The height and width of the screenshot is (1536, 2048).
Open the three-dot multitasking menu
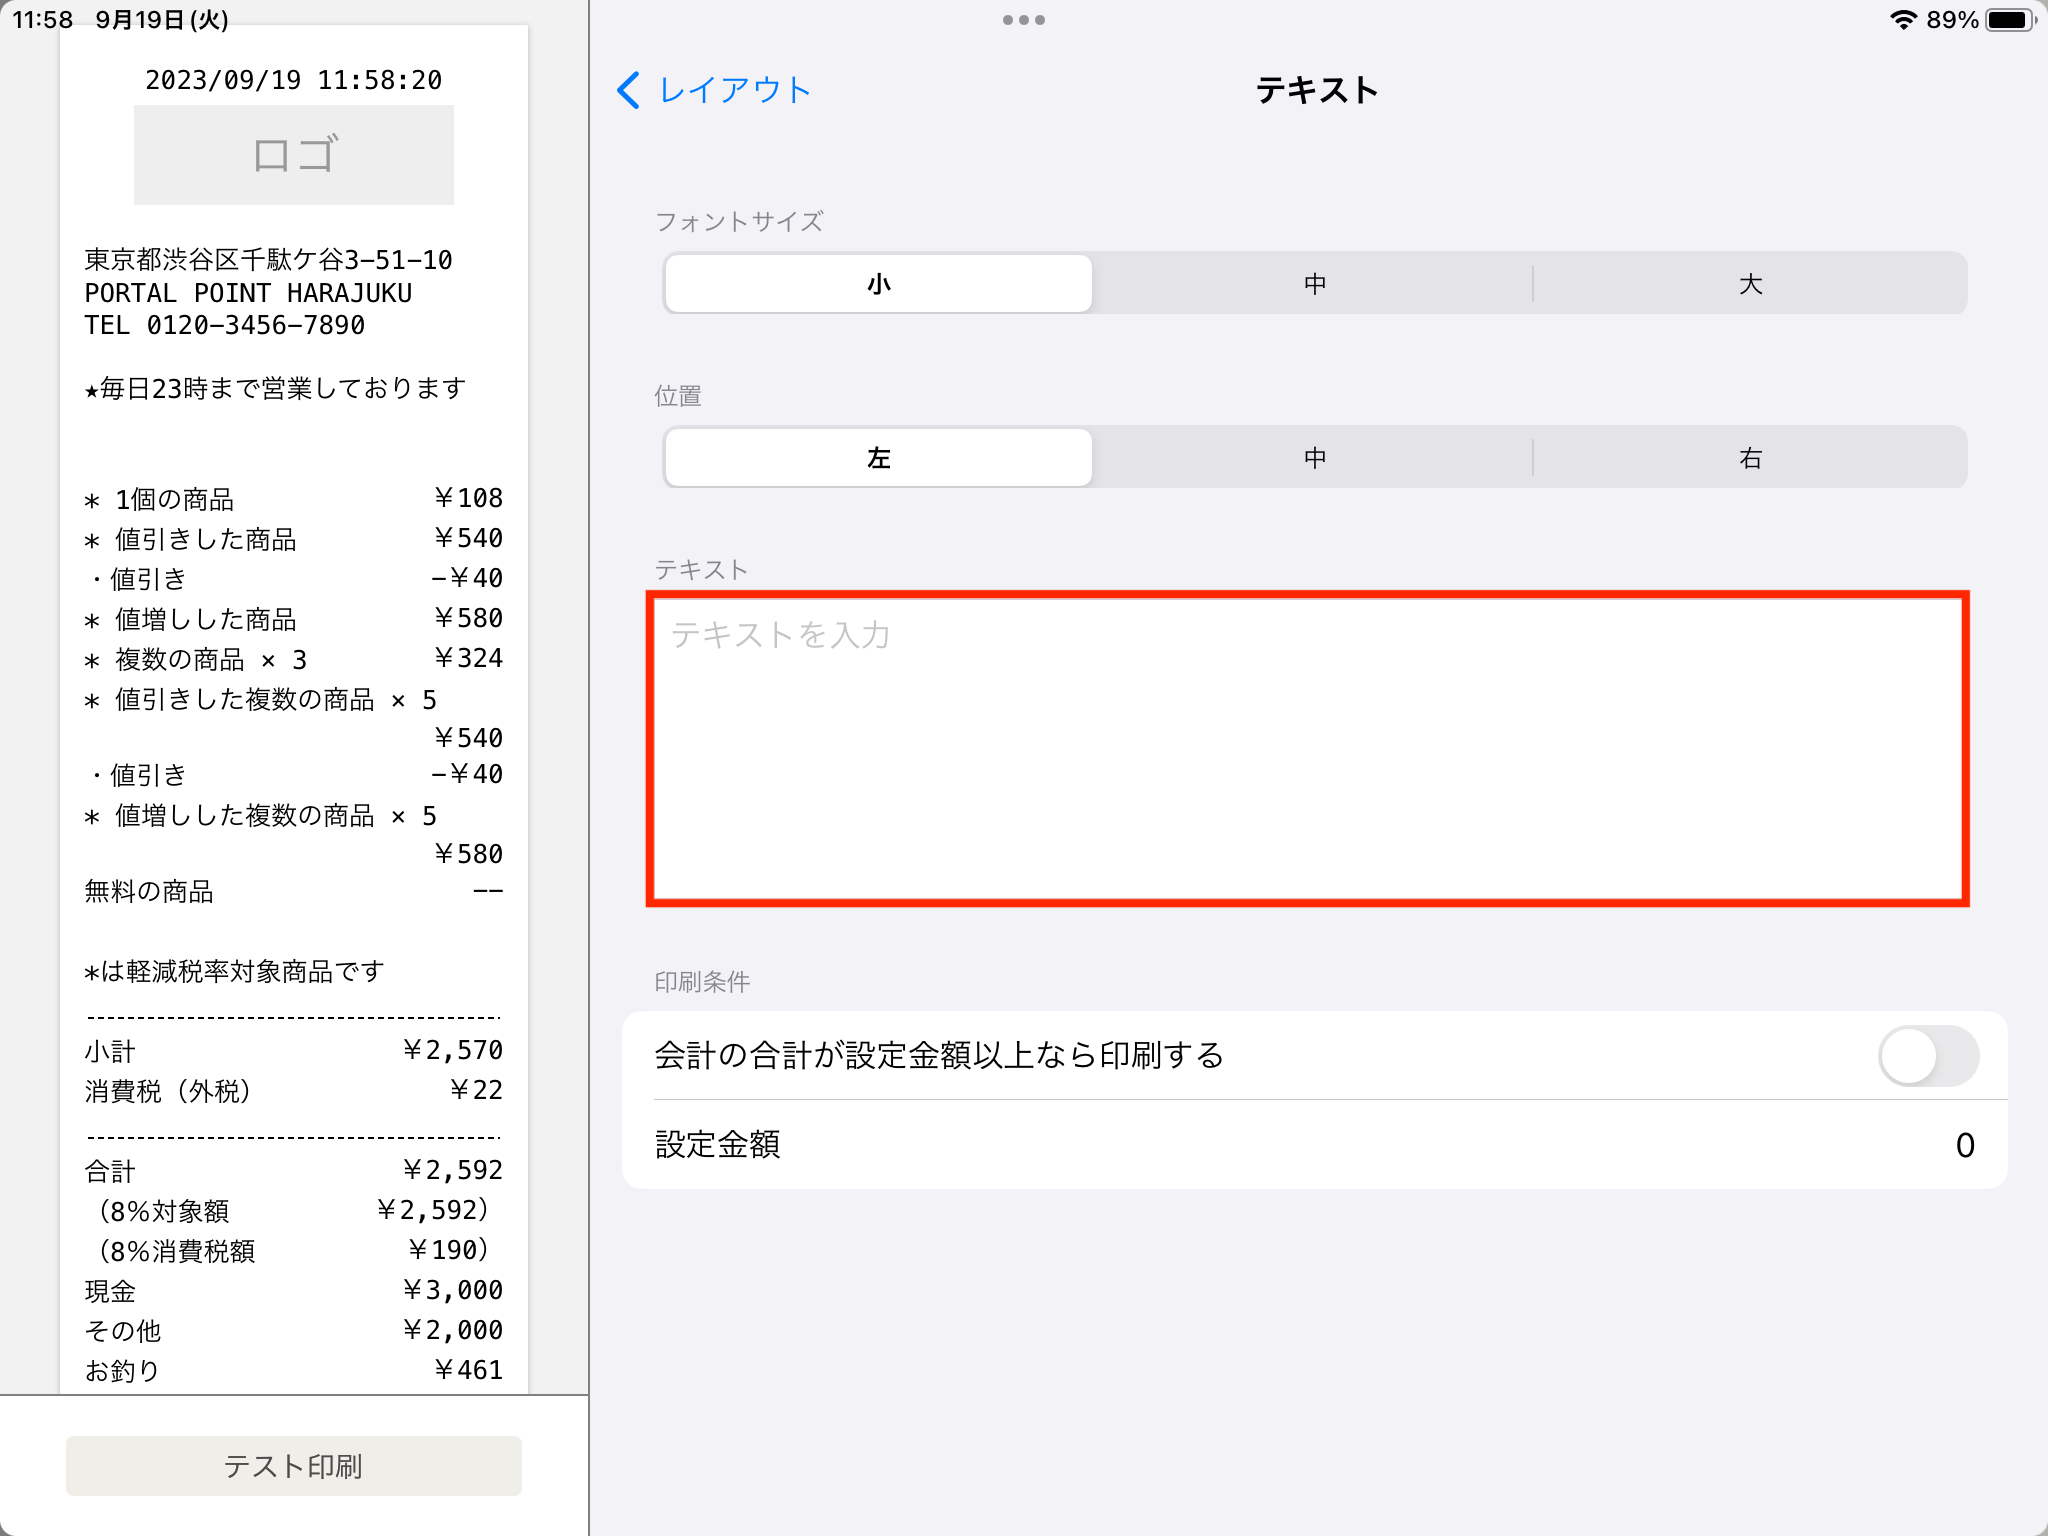click(1024, 20)
